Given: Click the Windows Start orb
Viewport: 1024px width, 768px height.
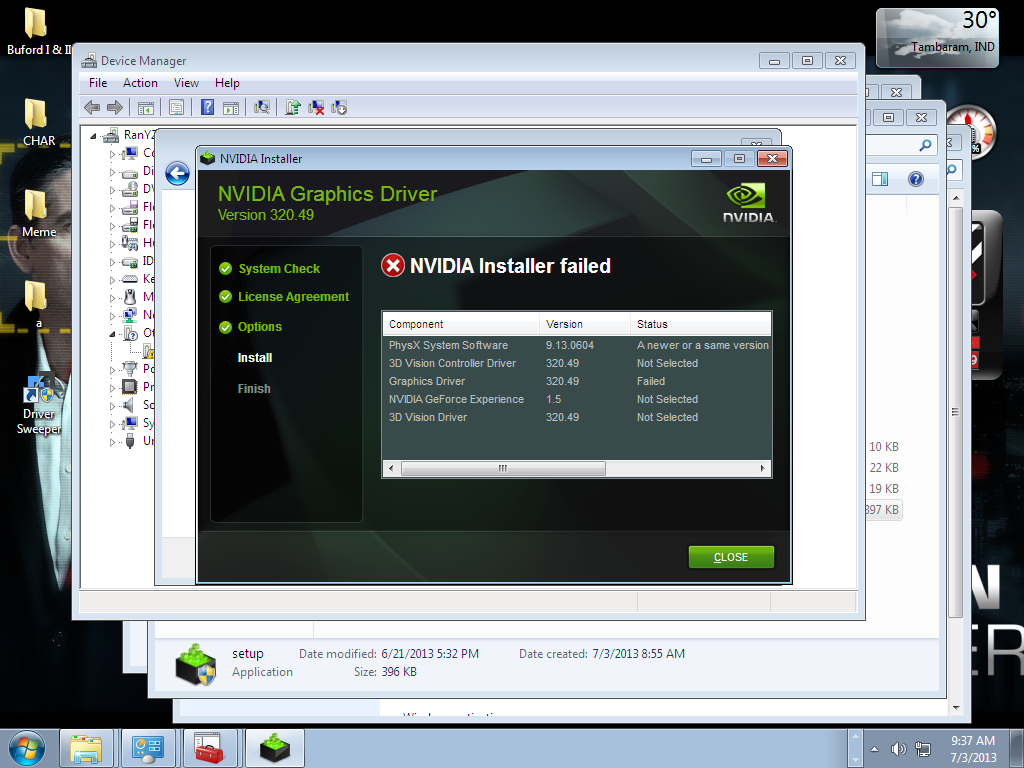Looking at the screenshot, I should [26, 747].
